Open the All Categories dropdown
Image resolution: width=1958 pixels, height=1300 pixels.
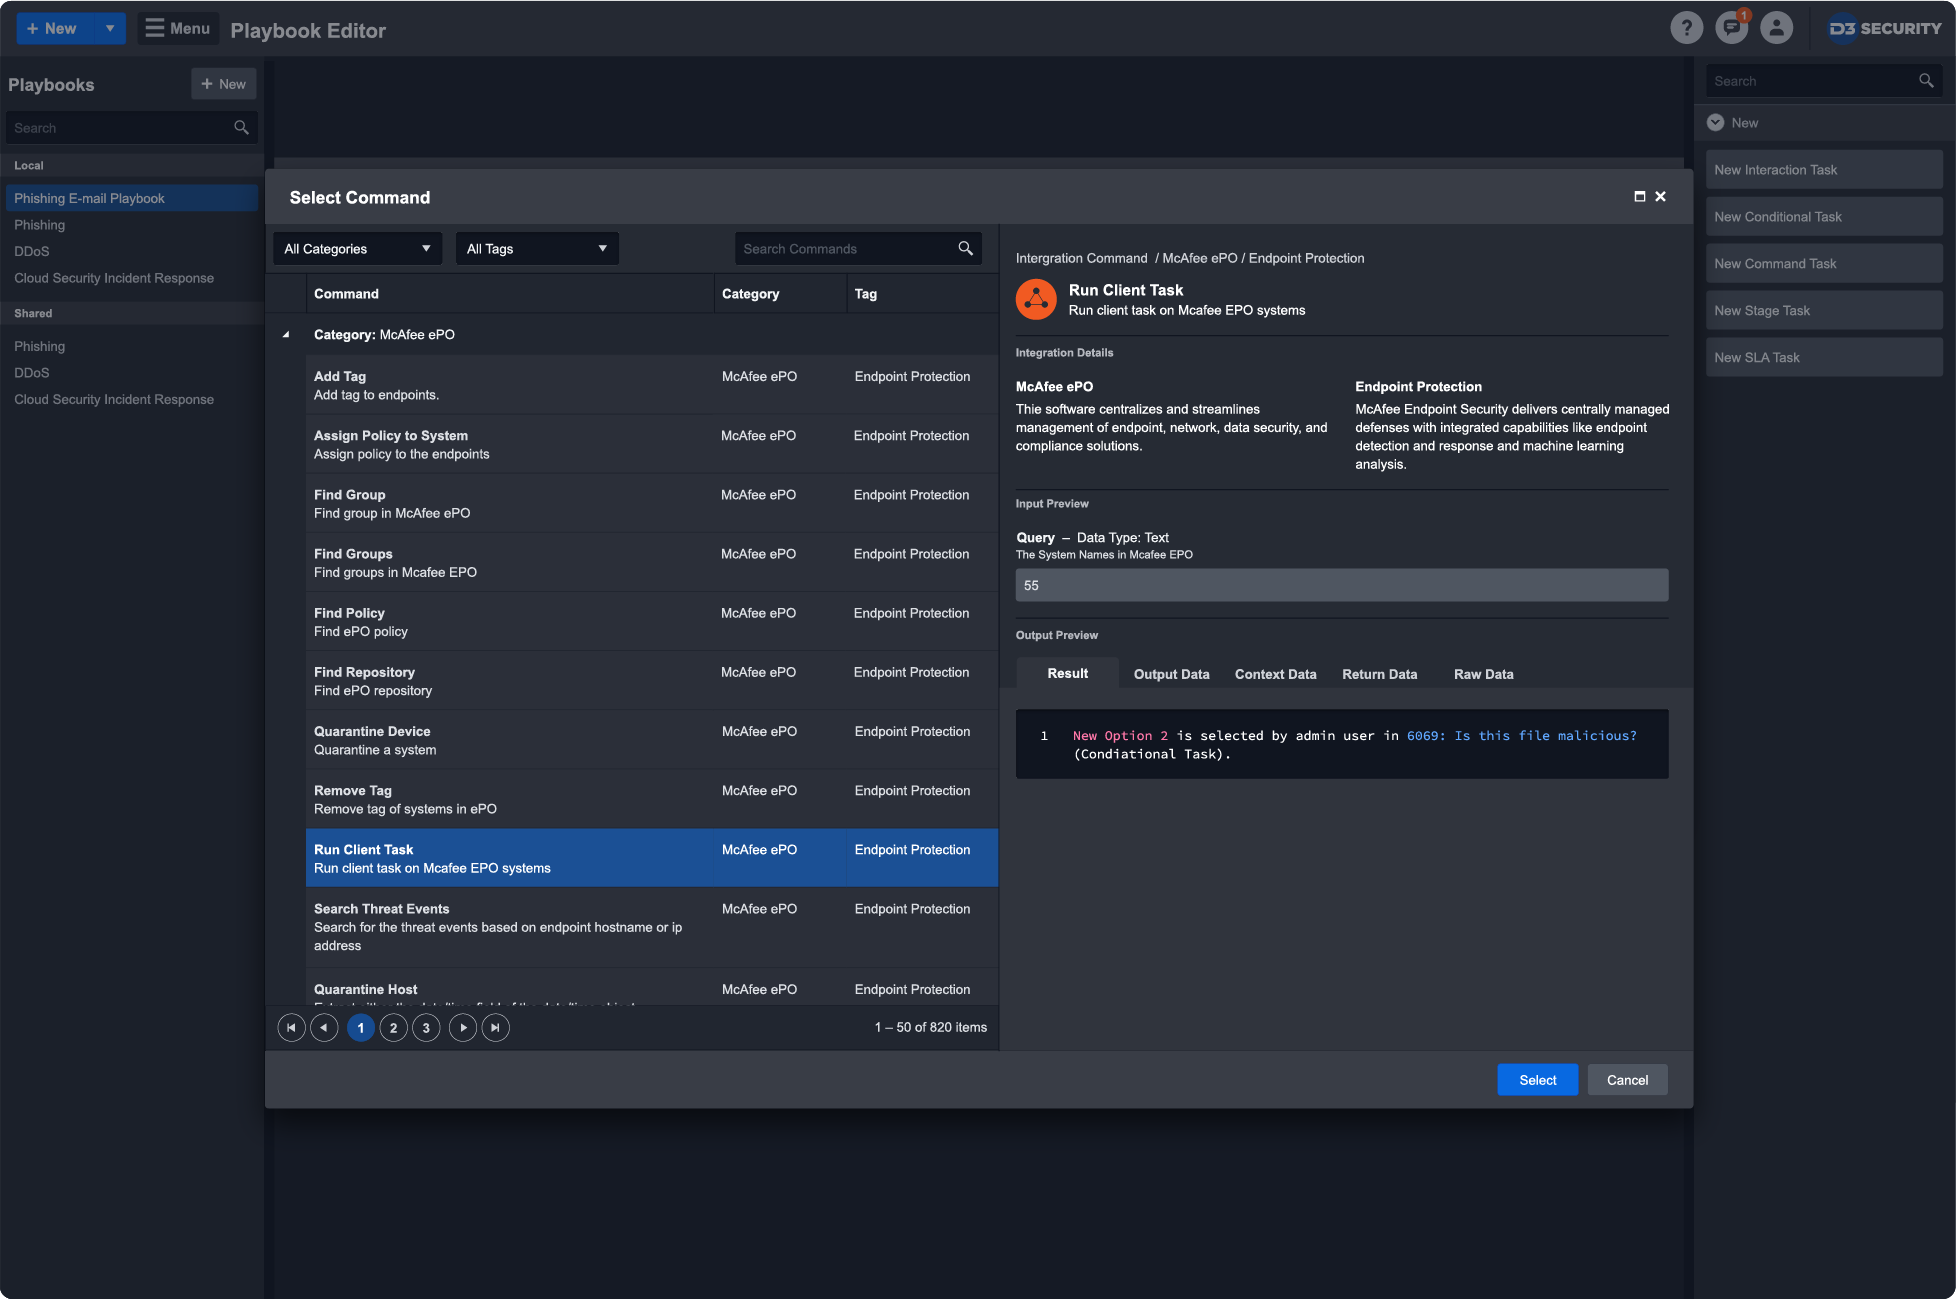tap(357, 248)
